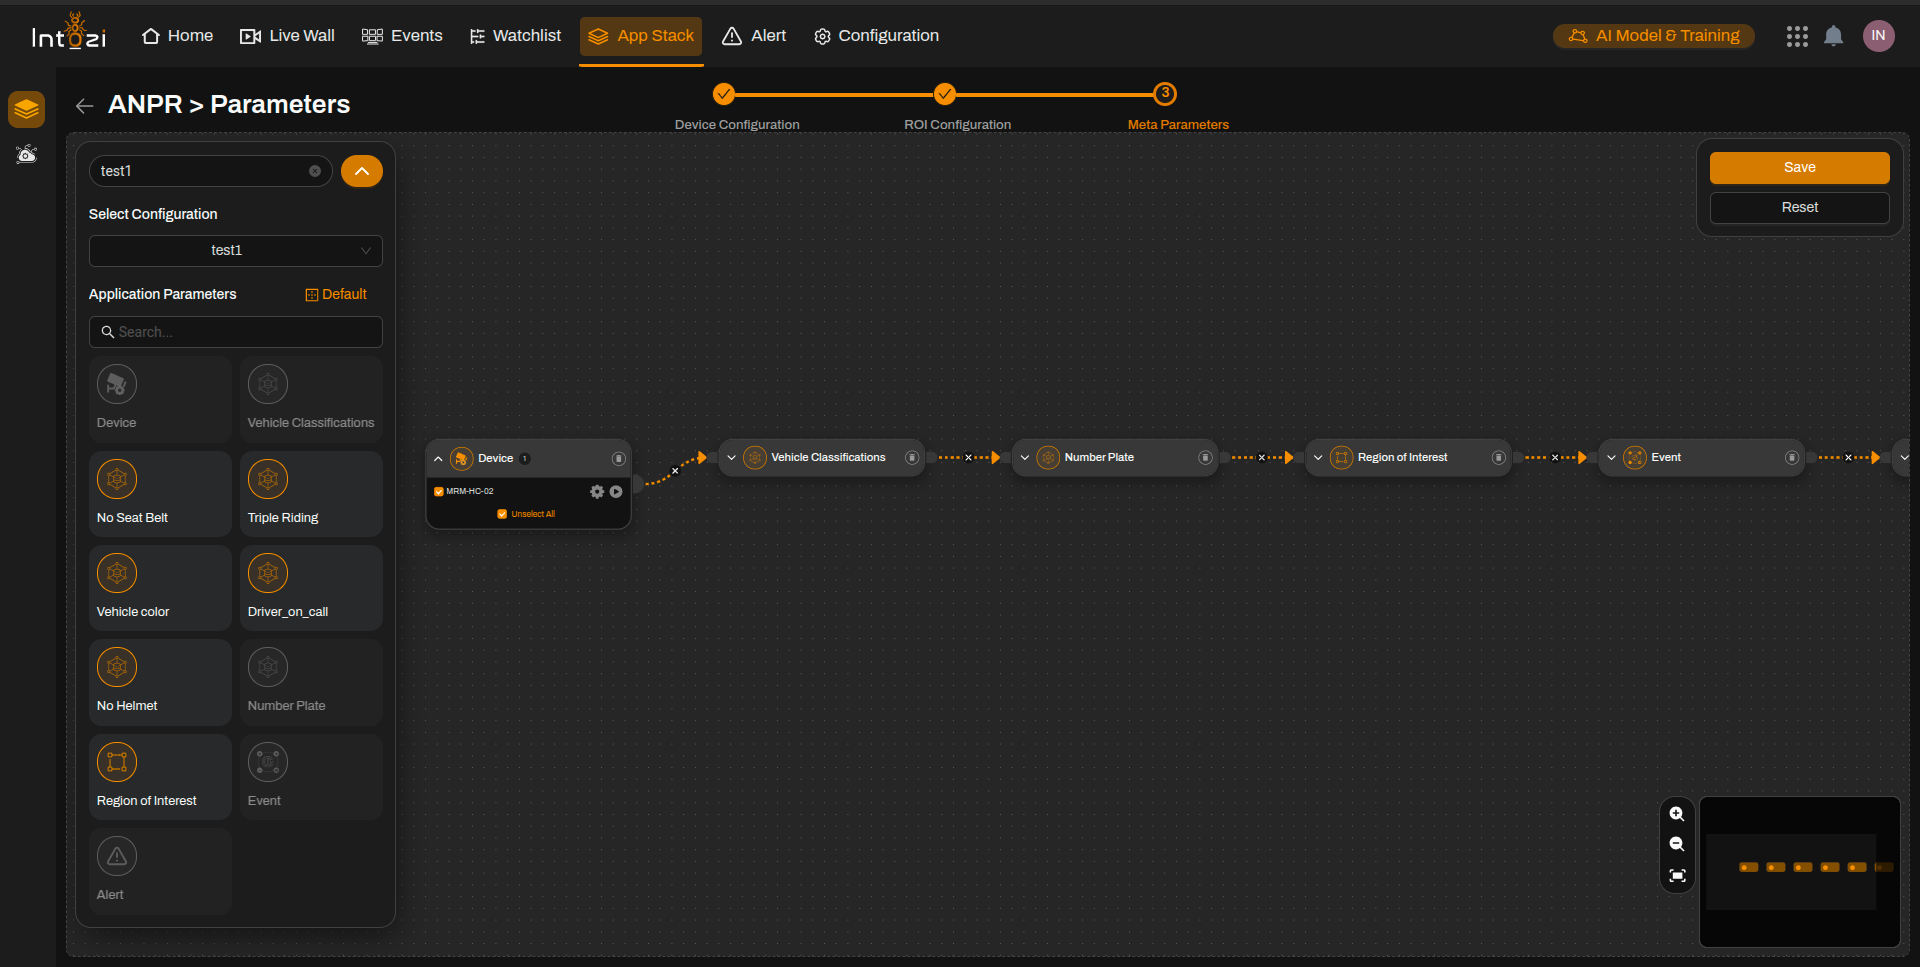1920x967 pixels.
Task: Click the zoom in magnifier icon
Action: (x=1677, y=814)
